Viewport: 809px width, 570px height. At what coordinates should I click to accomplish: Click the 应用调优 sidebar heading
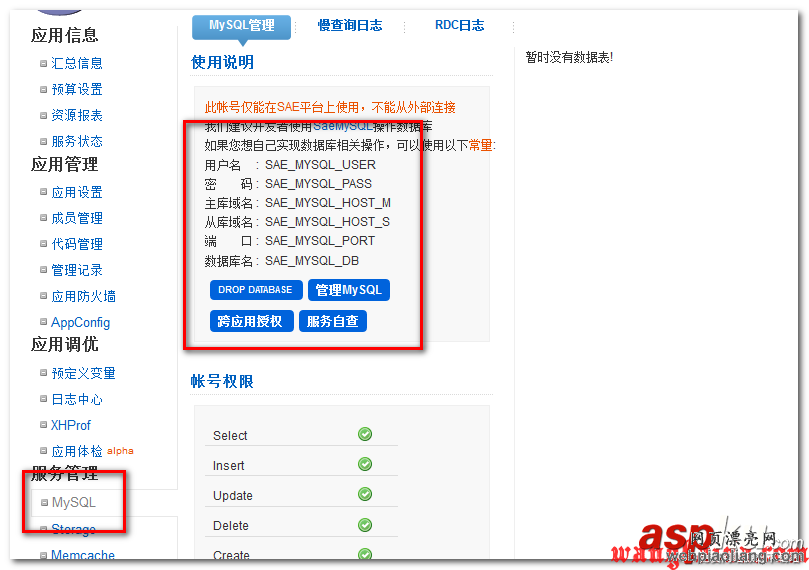coord(64,345)
